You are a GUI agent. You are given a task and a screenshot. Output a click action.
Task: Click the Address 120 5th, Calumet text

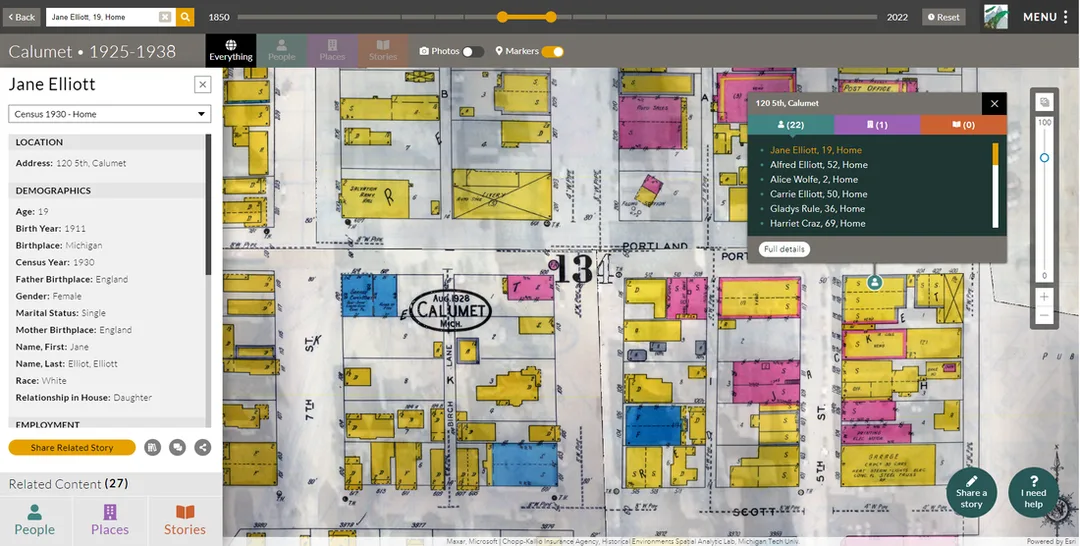(71, 163)
